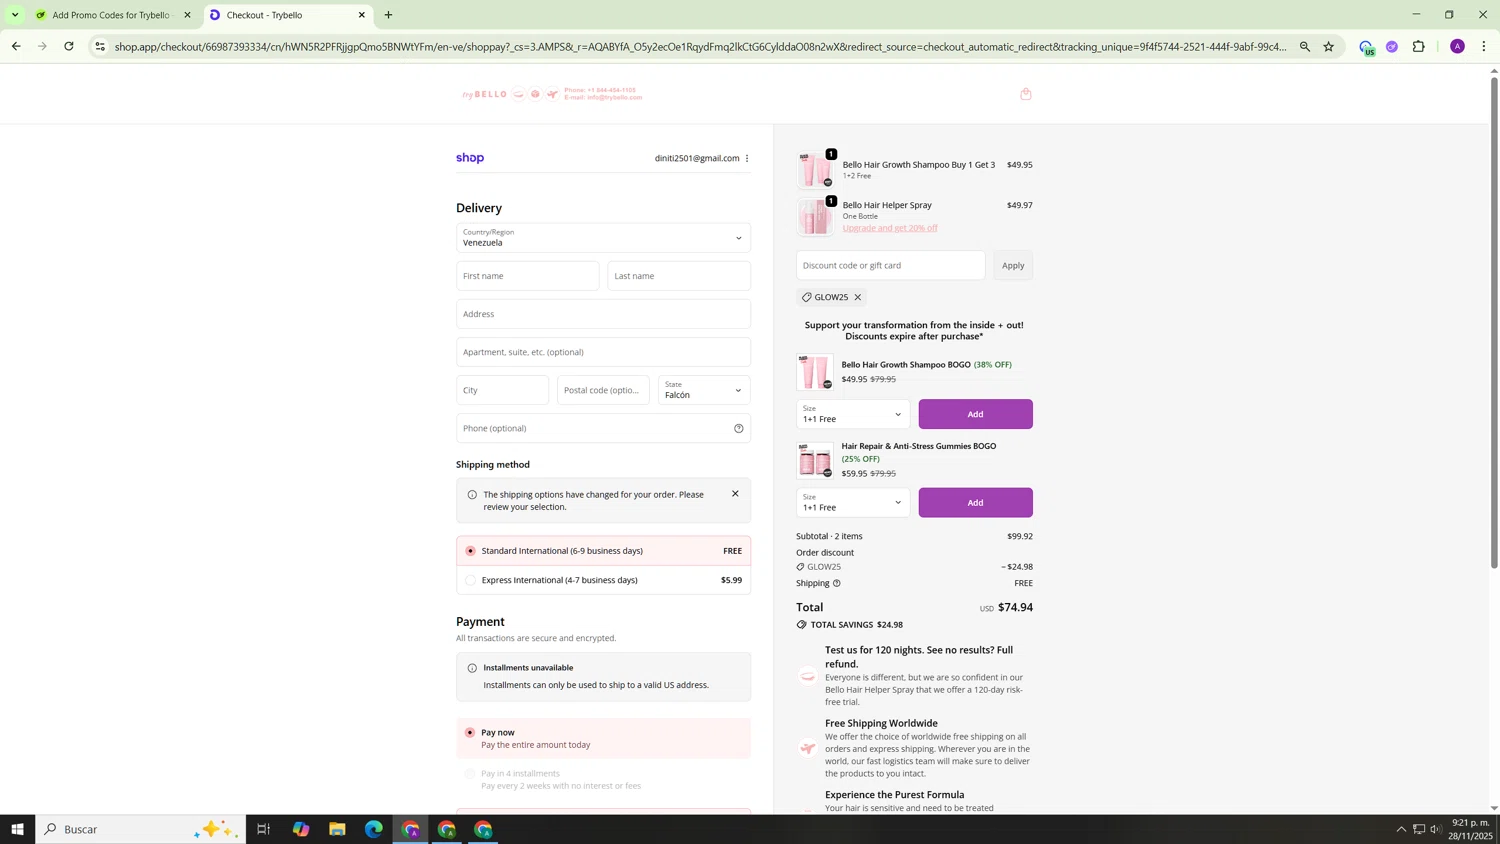Focus the First name field

click(x=528, y=276)
